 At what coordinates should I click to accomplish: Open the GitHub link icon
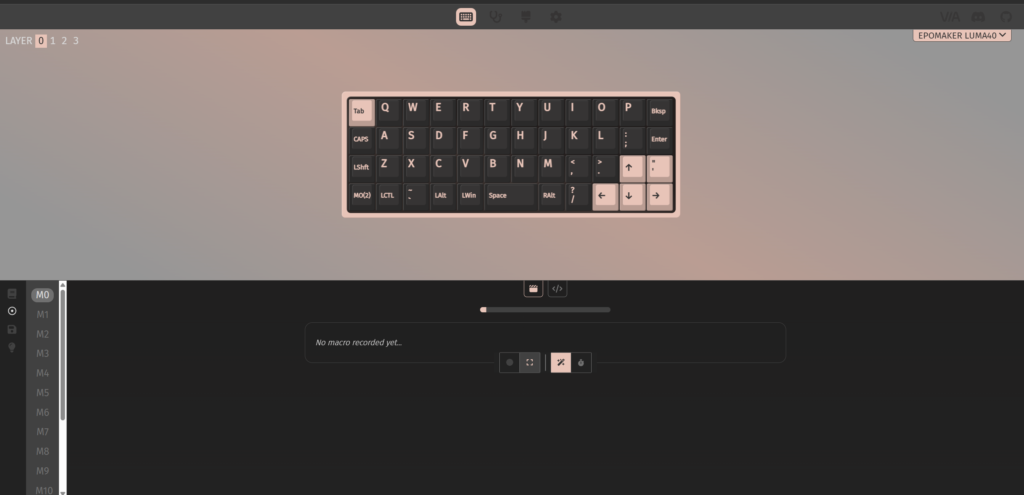tap(1006, 17)
